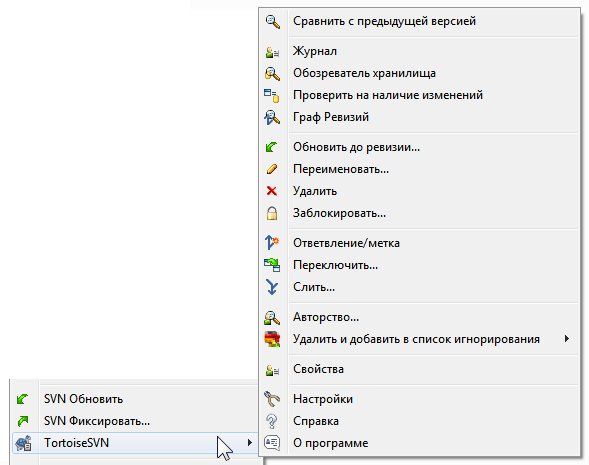This screenshot has height=465, width=589.
Task: Click the 'TortoiseSVN' context menu entry
Action: [134, 443]
